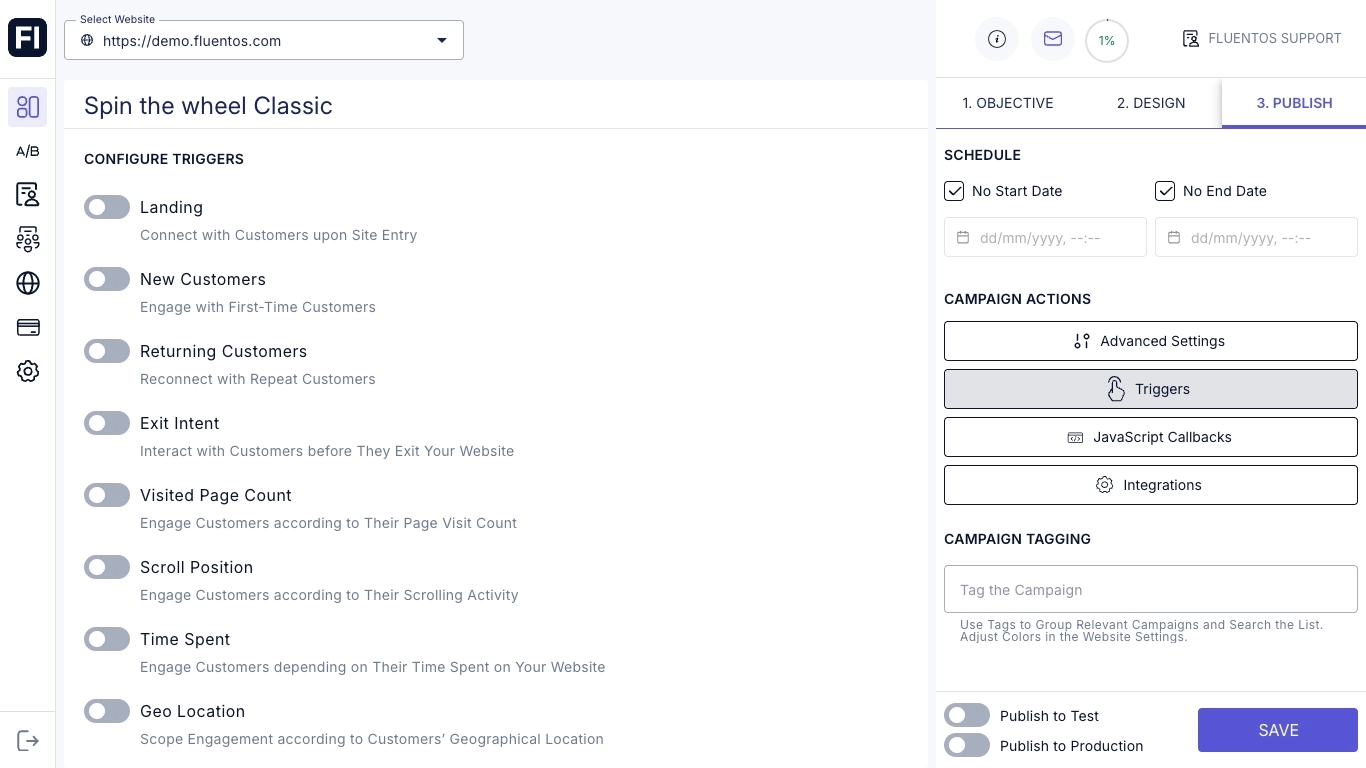Click the globe websites icon in sidebar

28,283
